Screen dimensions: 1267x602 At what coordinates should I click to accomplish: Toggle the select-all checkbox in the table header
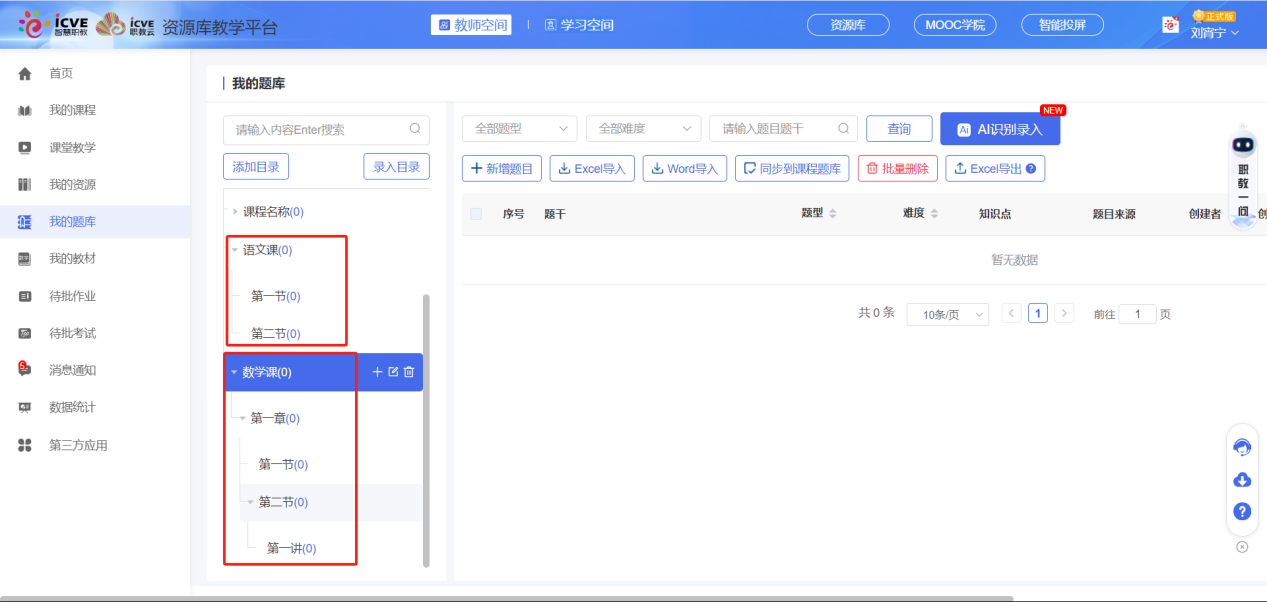[474, 213]
